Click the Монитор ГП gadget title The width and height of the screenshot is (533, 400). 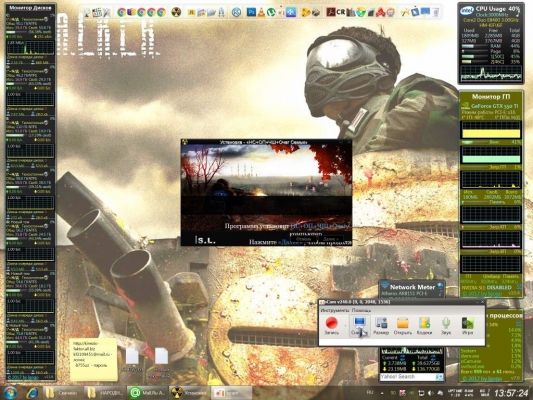490,97
